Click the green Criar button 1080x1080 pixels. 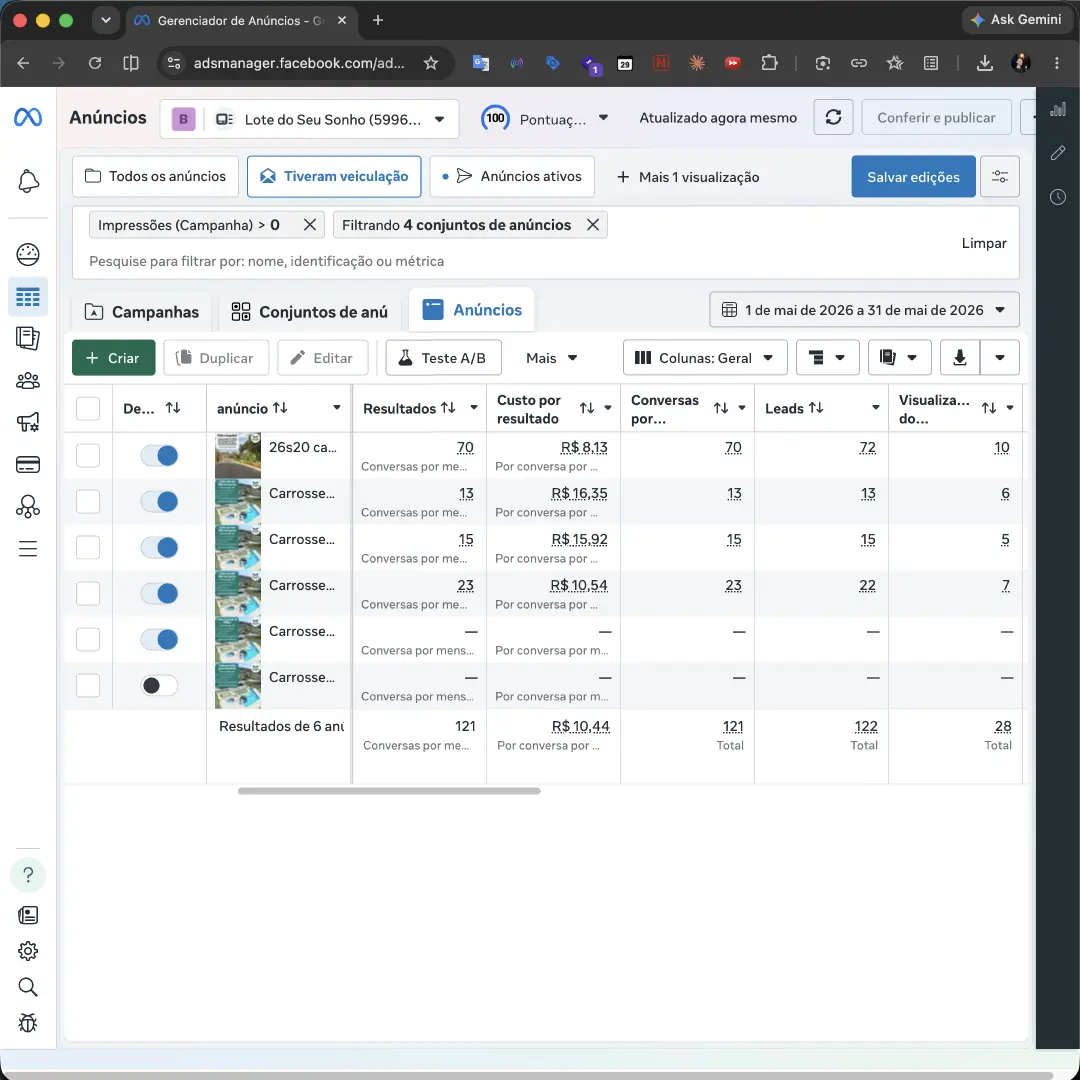pyautogui.click(x=114, y=357)
